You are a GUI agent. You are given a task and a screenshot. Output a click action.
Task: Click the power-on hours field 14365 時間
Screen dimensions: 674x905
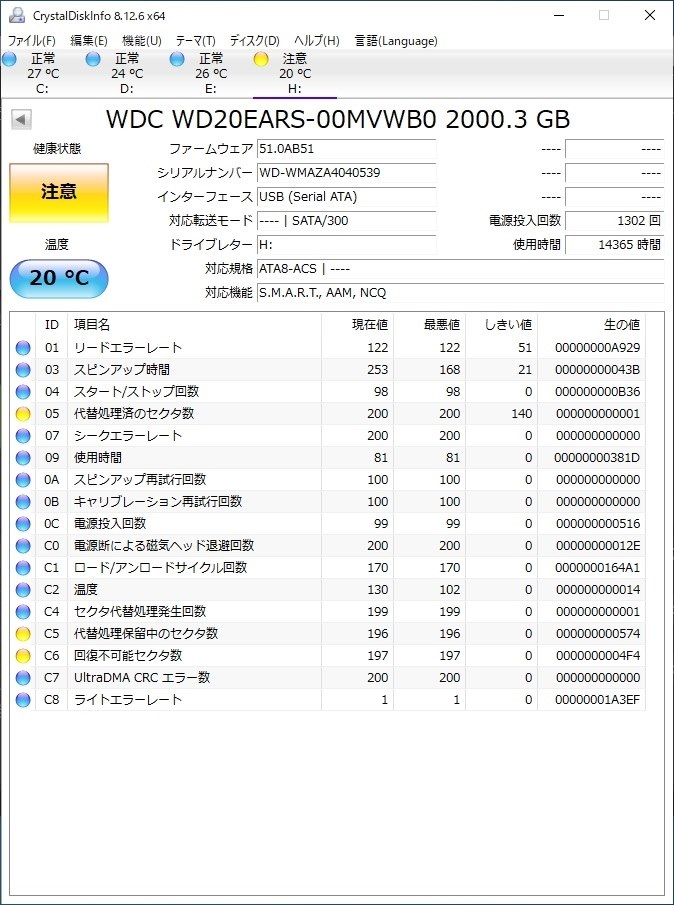615,245
